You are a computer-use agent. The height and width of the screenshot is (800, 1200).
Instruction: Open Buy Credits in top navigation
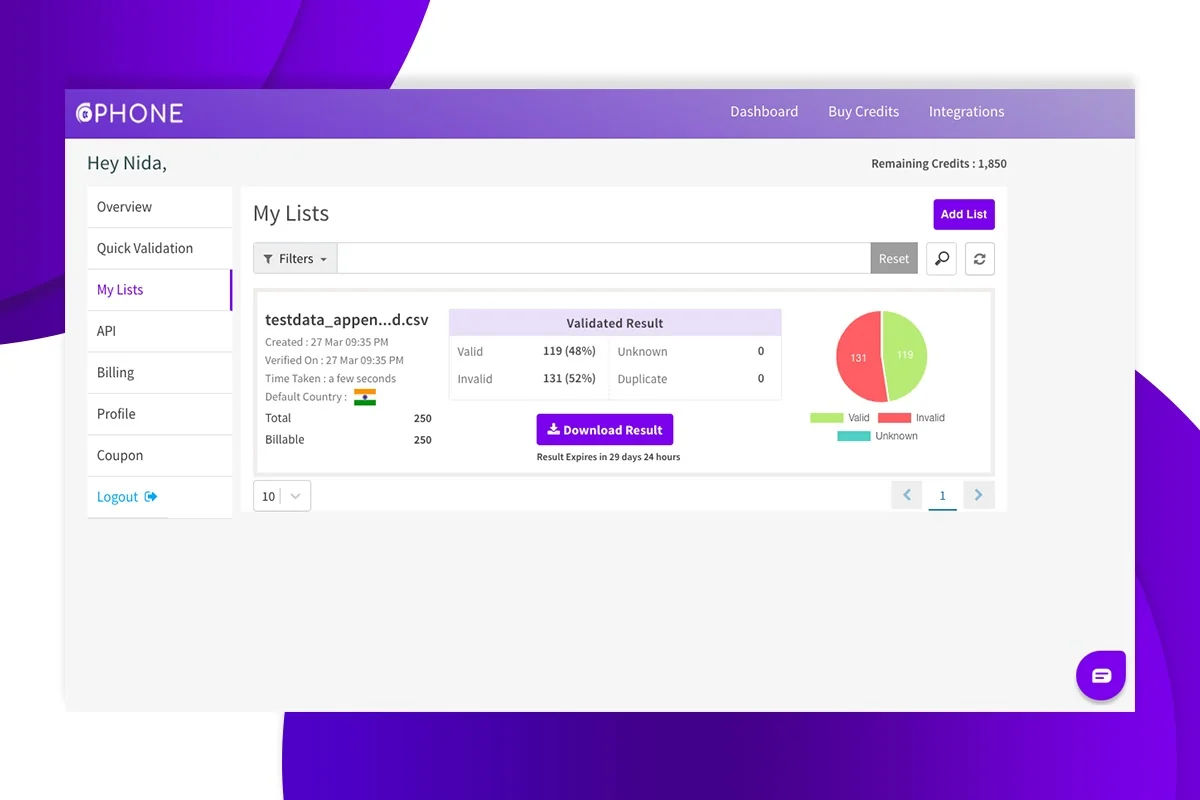point(863,112)
